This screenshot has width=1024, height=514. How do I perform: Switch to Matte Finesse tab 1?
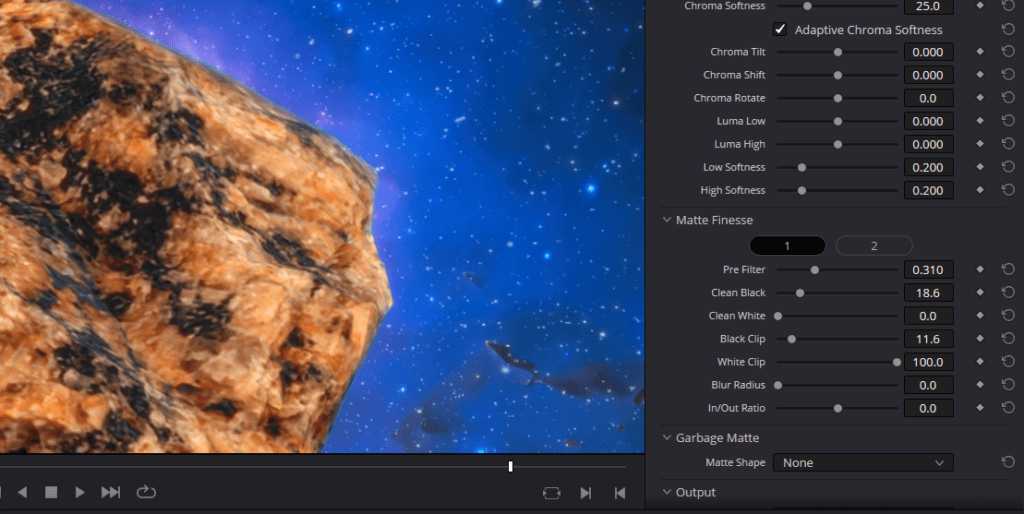788,246
